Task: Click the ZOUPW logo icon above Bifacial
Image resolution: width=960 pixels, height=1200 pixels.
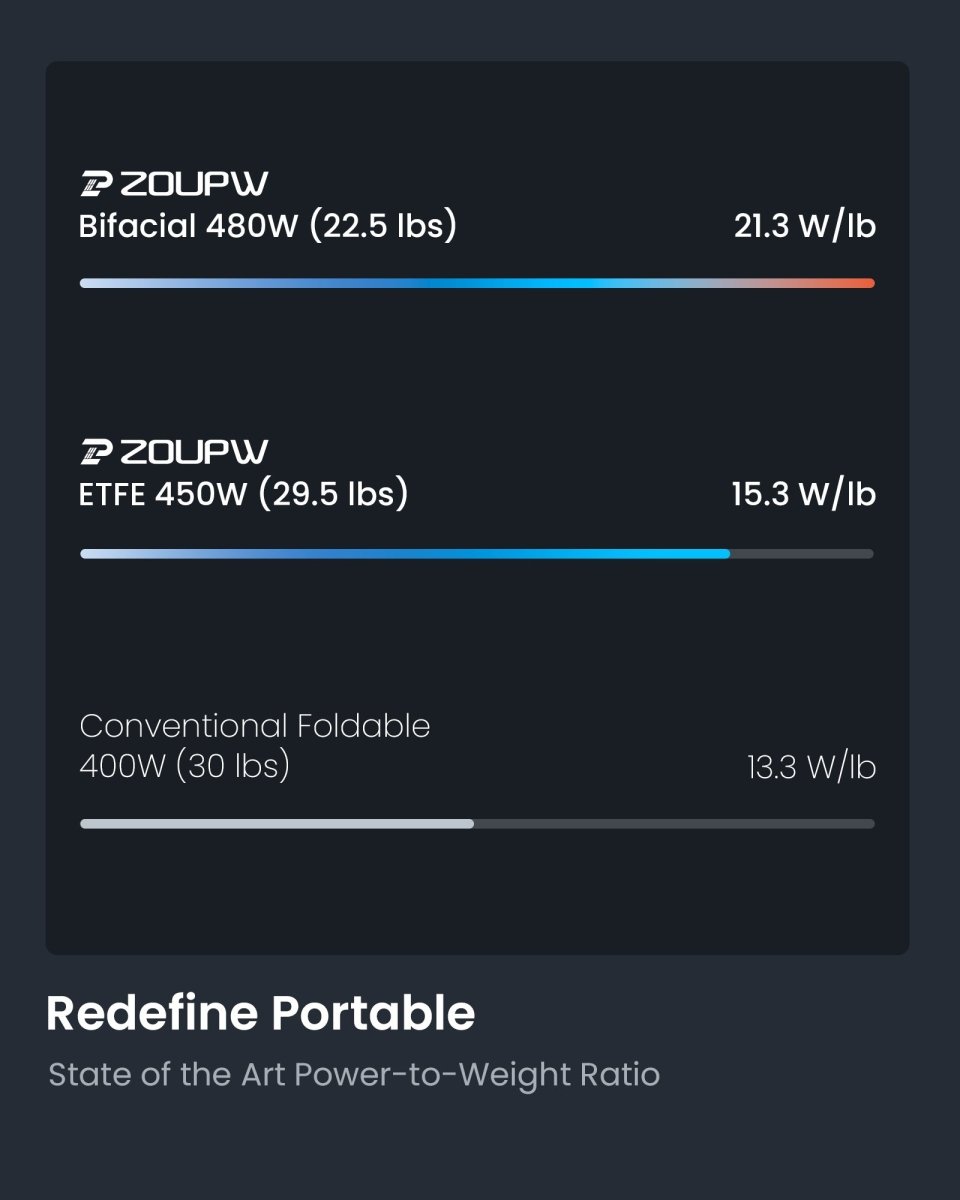Action: (97, 183)
